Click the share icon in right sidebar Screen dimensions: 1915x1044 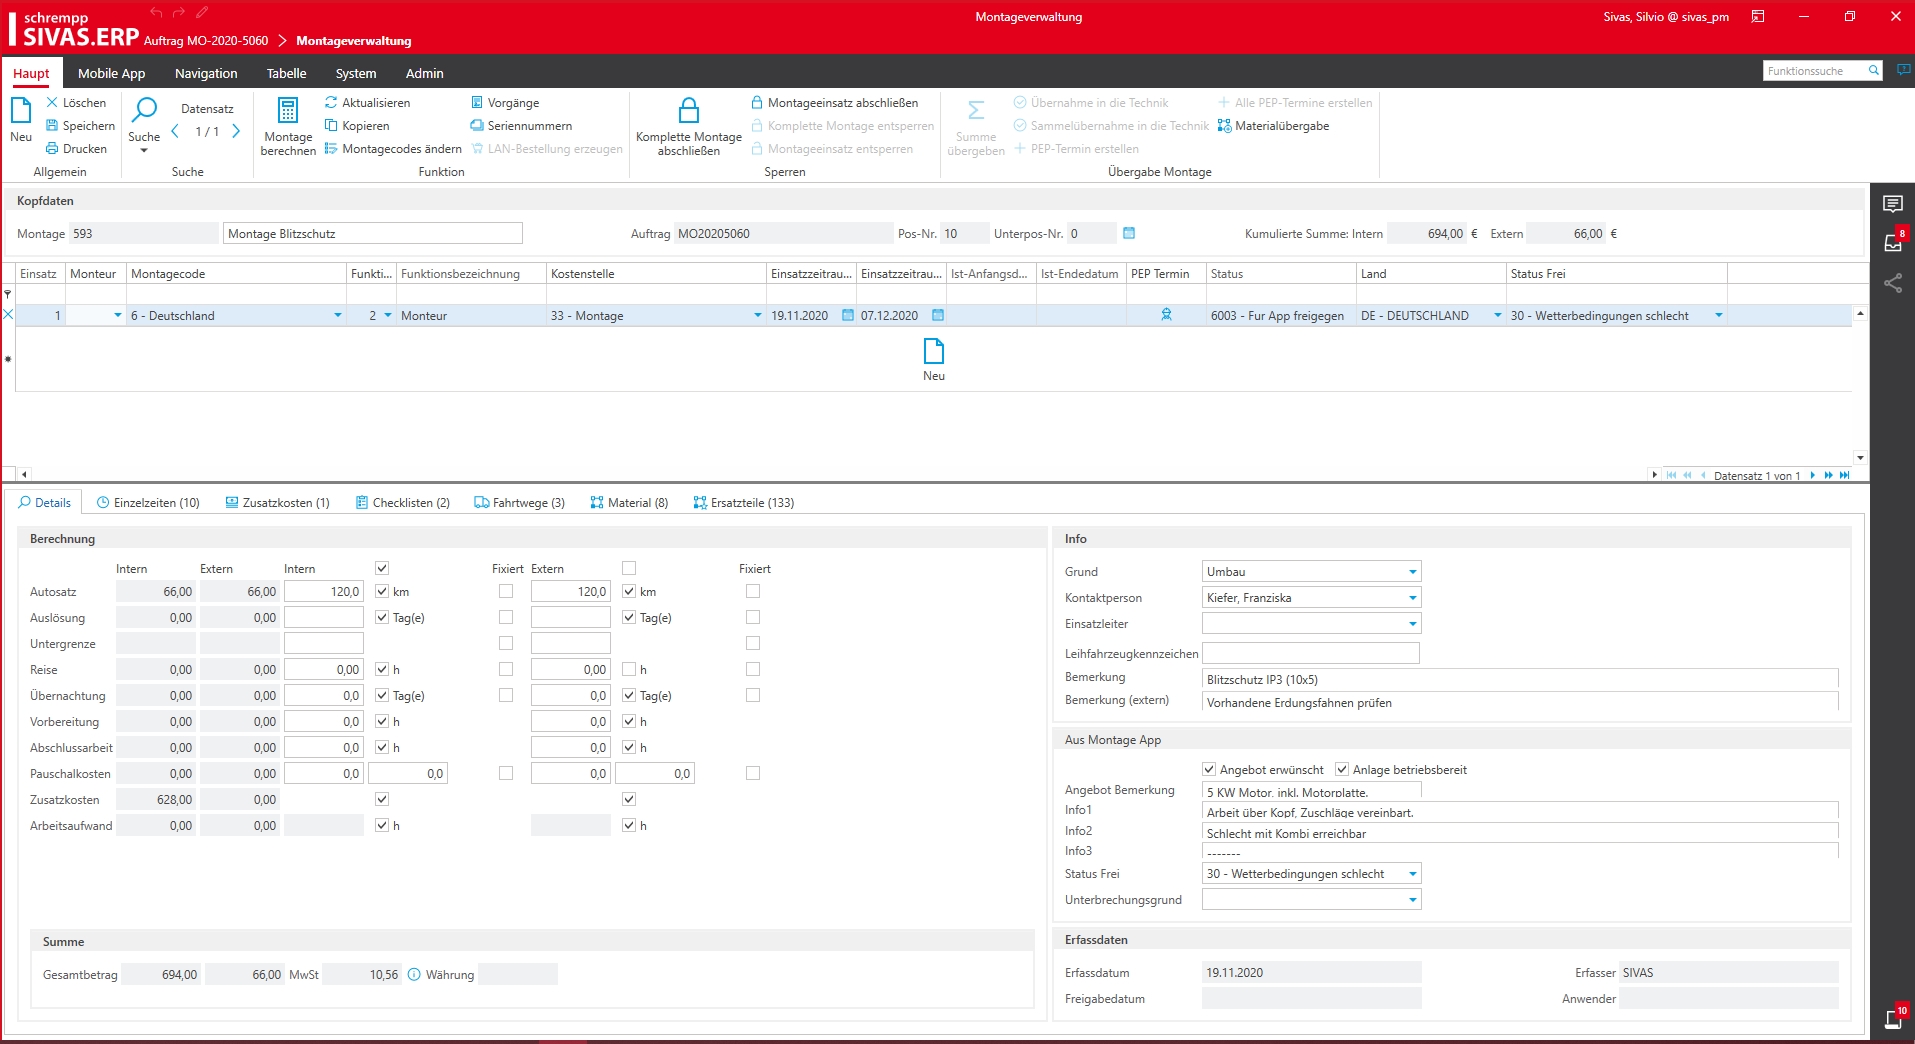pyautogui.click(x=1892, y=284)
